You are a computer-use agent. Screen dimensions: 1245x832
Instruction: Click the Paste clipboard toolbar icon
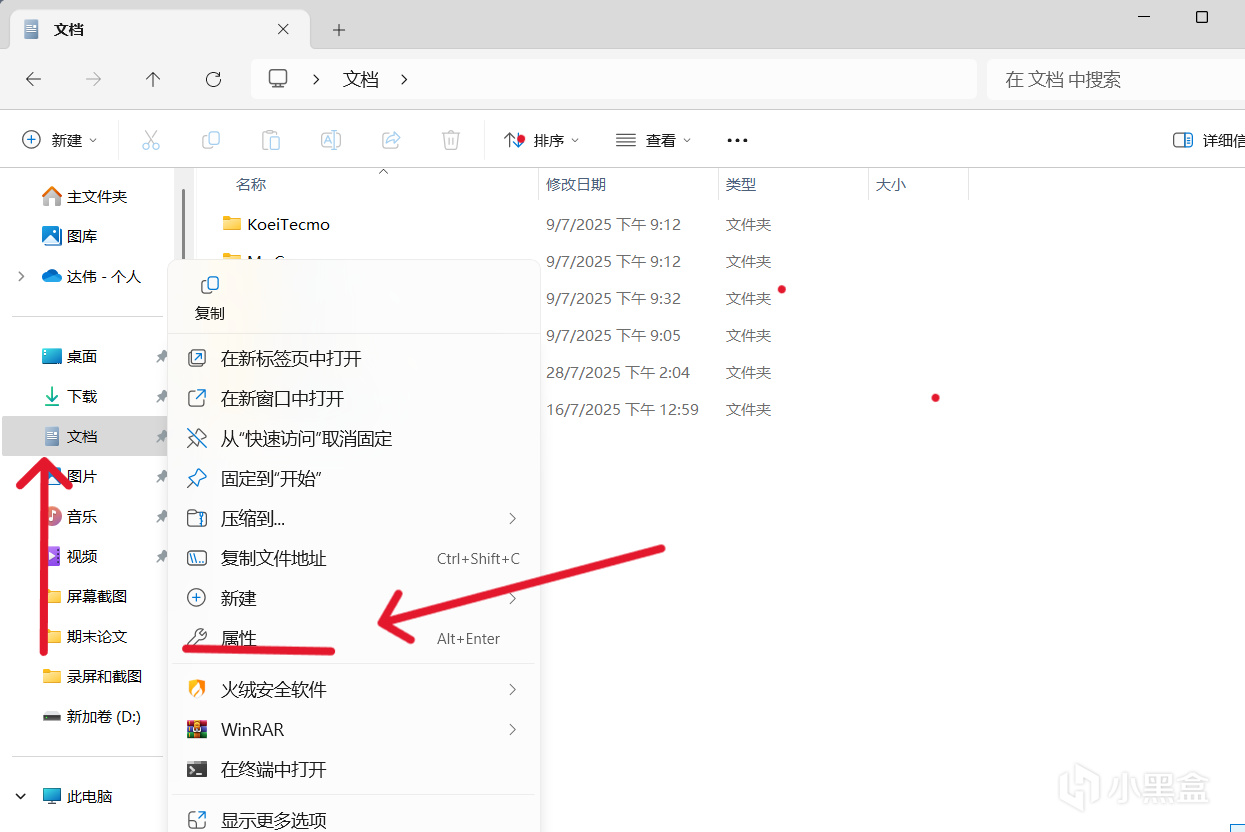pyautogui.click(x=271, y=140)
